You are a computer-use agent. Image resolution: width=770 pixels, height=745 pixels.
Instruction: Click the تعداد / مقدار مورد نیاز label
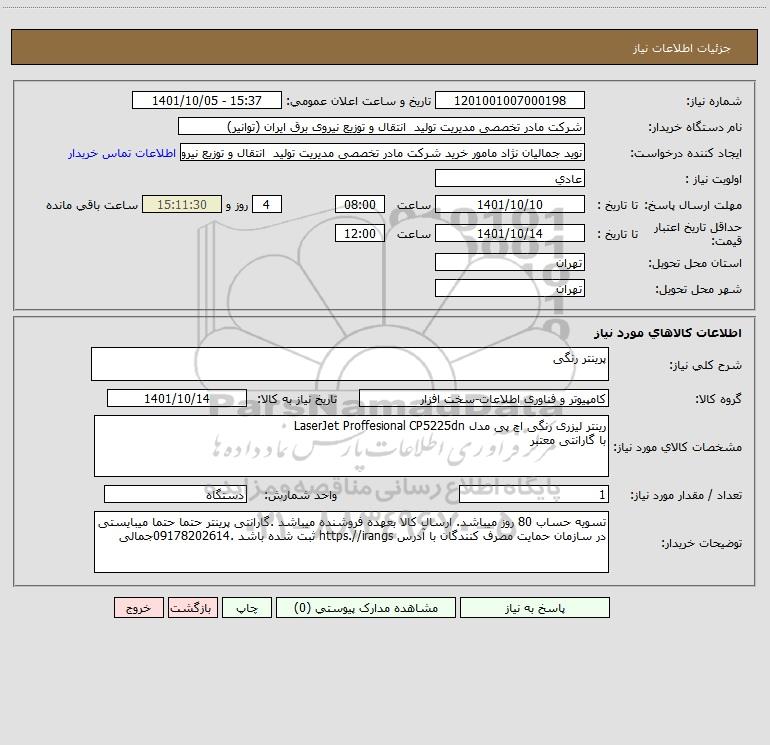pyautogui.click(x=686, y=496)
